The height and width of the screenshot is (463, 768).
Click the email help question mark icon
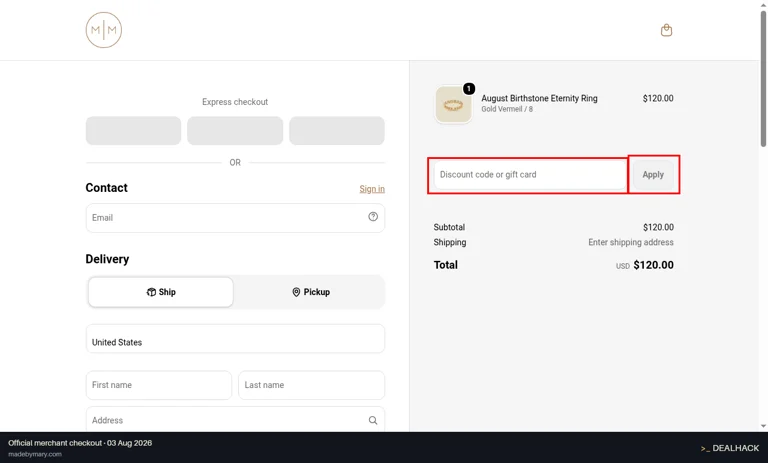pyautogui.click(x=373, y=217)
